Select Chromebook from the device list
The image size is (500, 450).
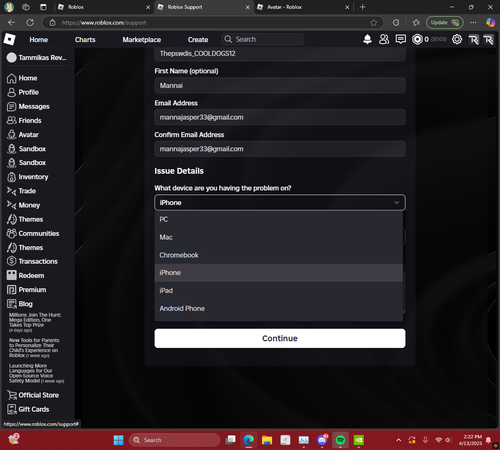(279, 255)
